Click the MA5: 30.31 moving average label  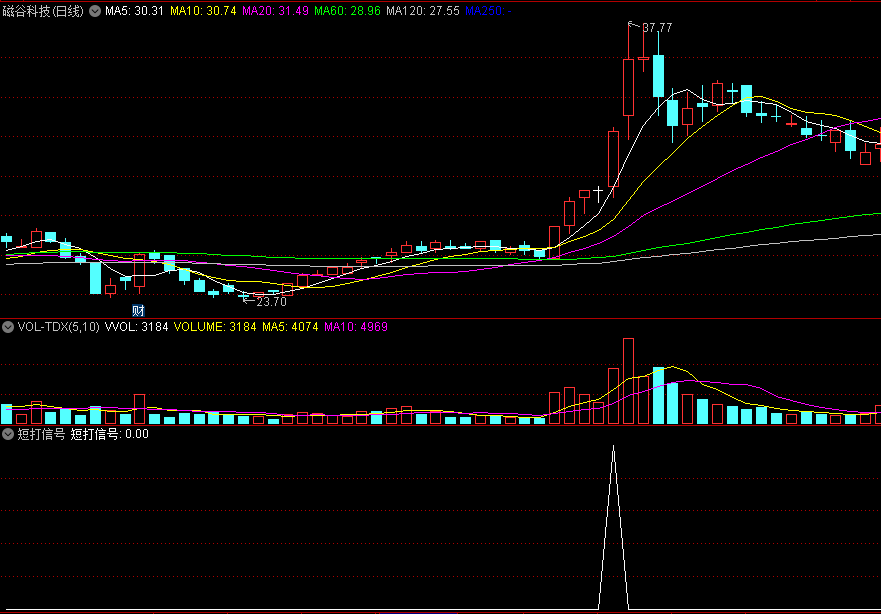tap(134, 11)
